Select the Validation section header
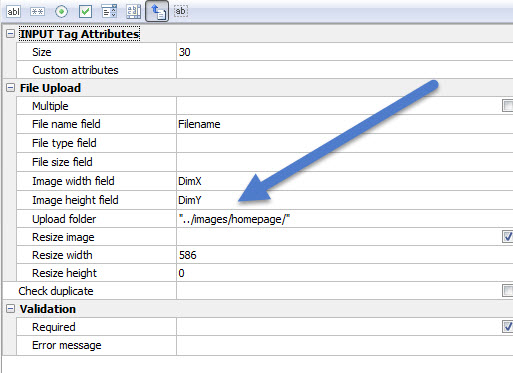513x373 pixels. (x=48, y=309)
